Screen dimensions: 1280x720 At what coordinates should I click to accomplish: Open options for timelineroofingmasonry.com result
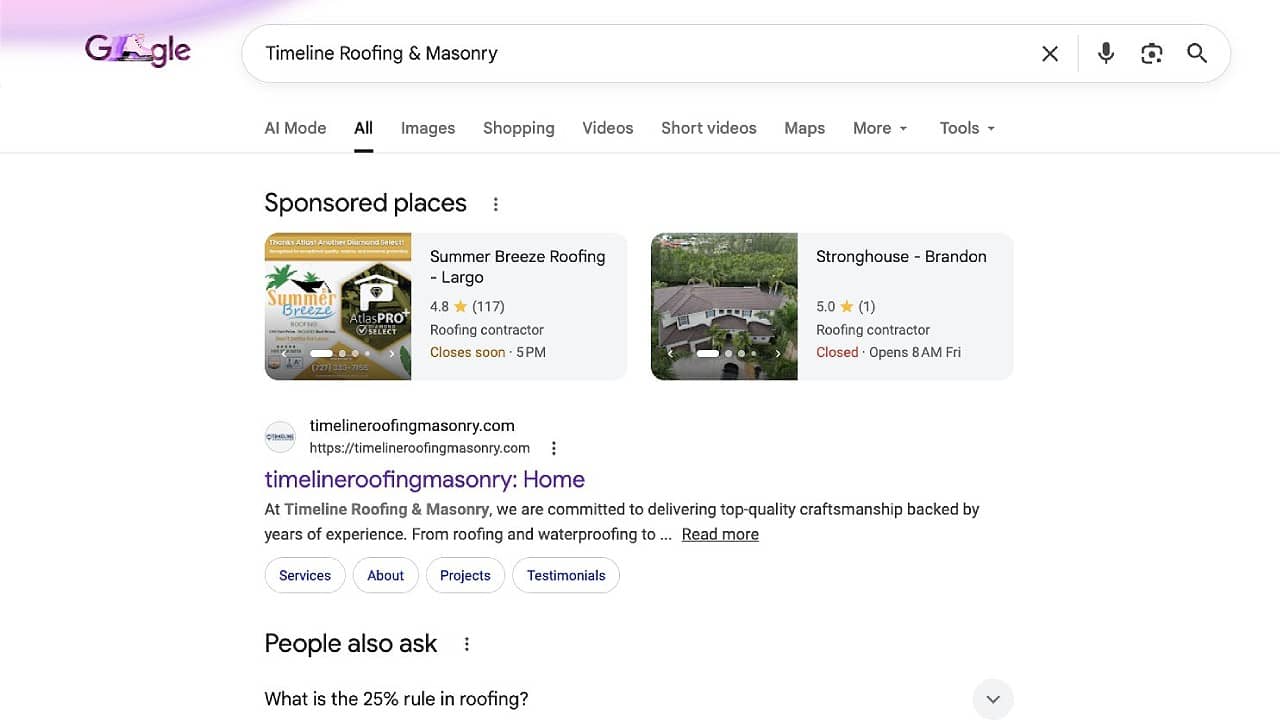(x=554, y=448)
